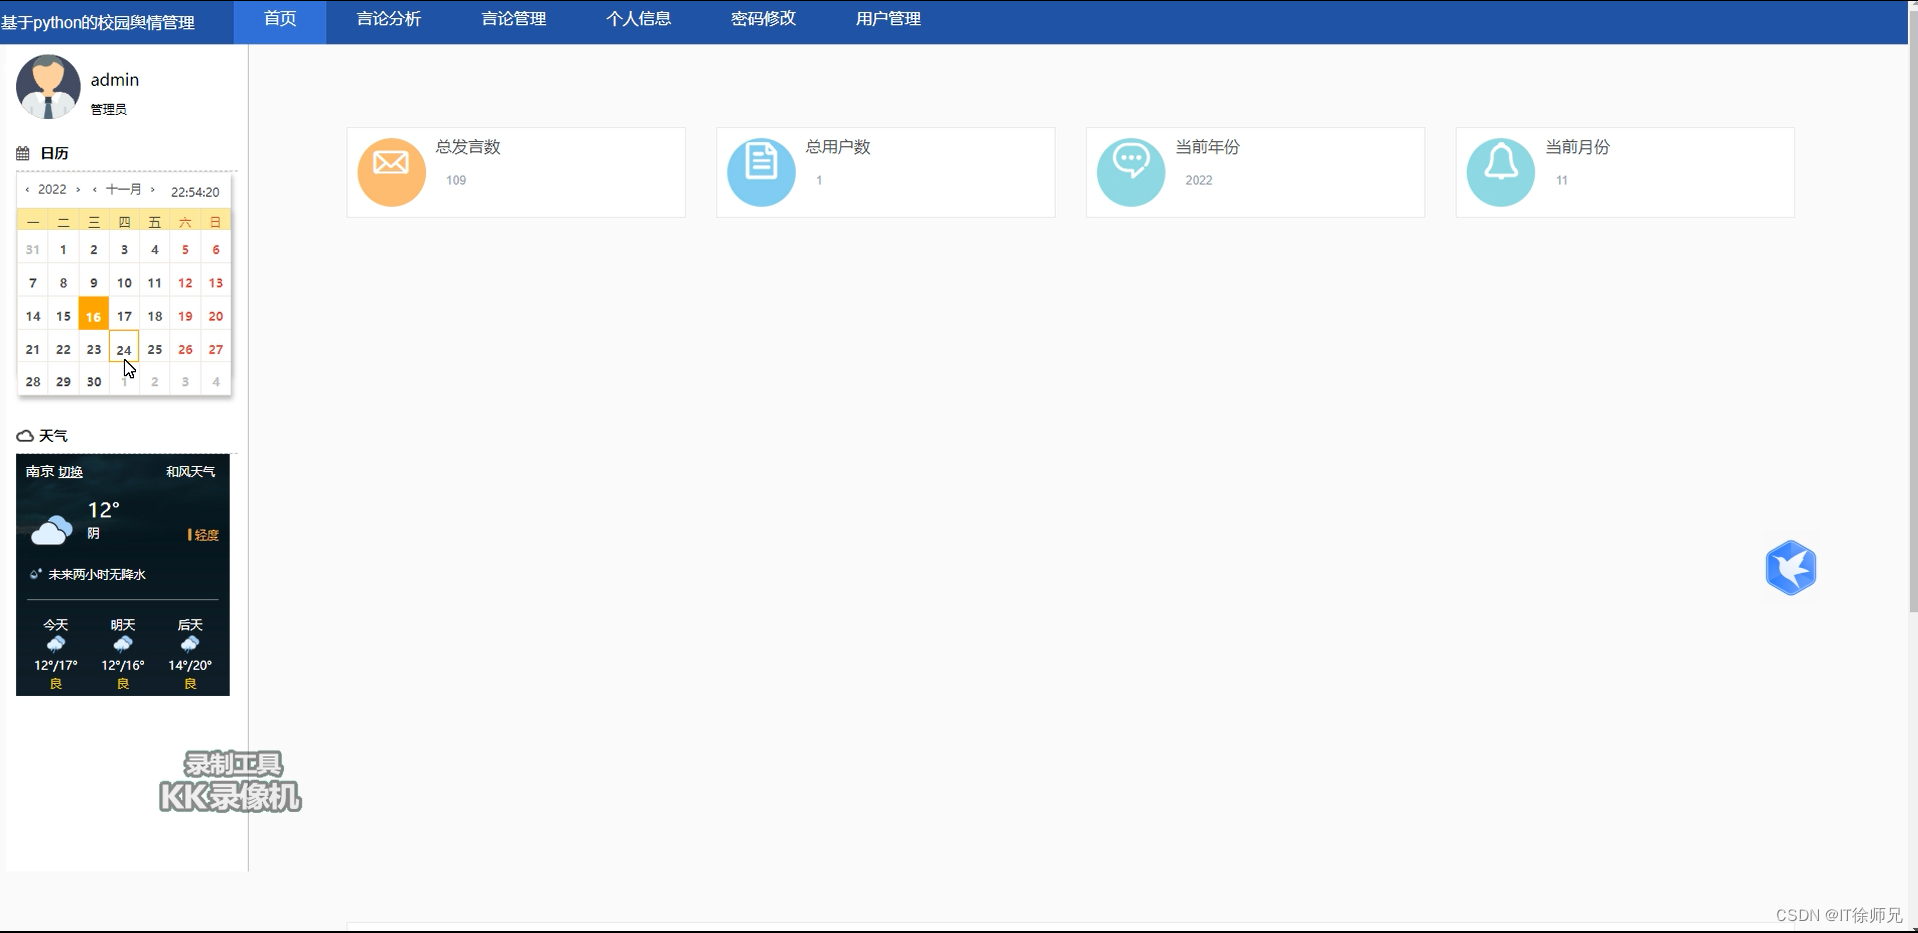Image resolution: width=1918 pixels, height=933 pixels.
Task: Select Sunday 13 in the calendar
Action: pos(216,283)
